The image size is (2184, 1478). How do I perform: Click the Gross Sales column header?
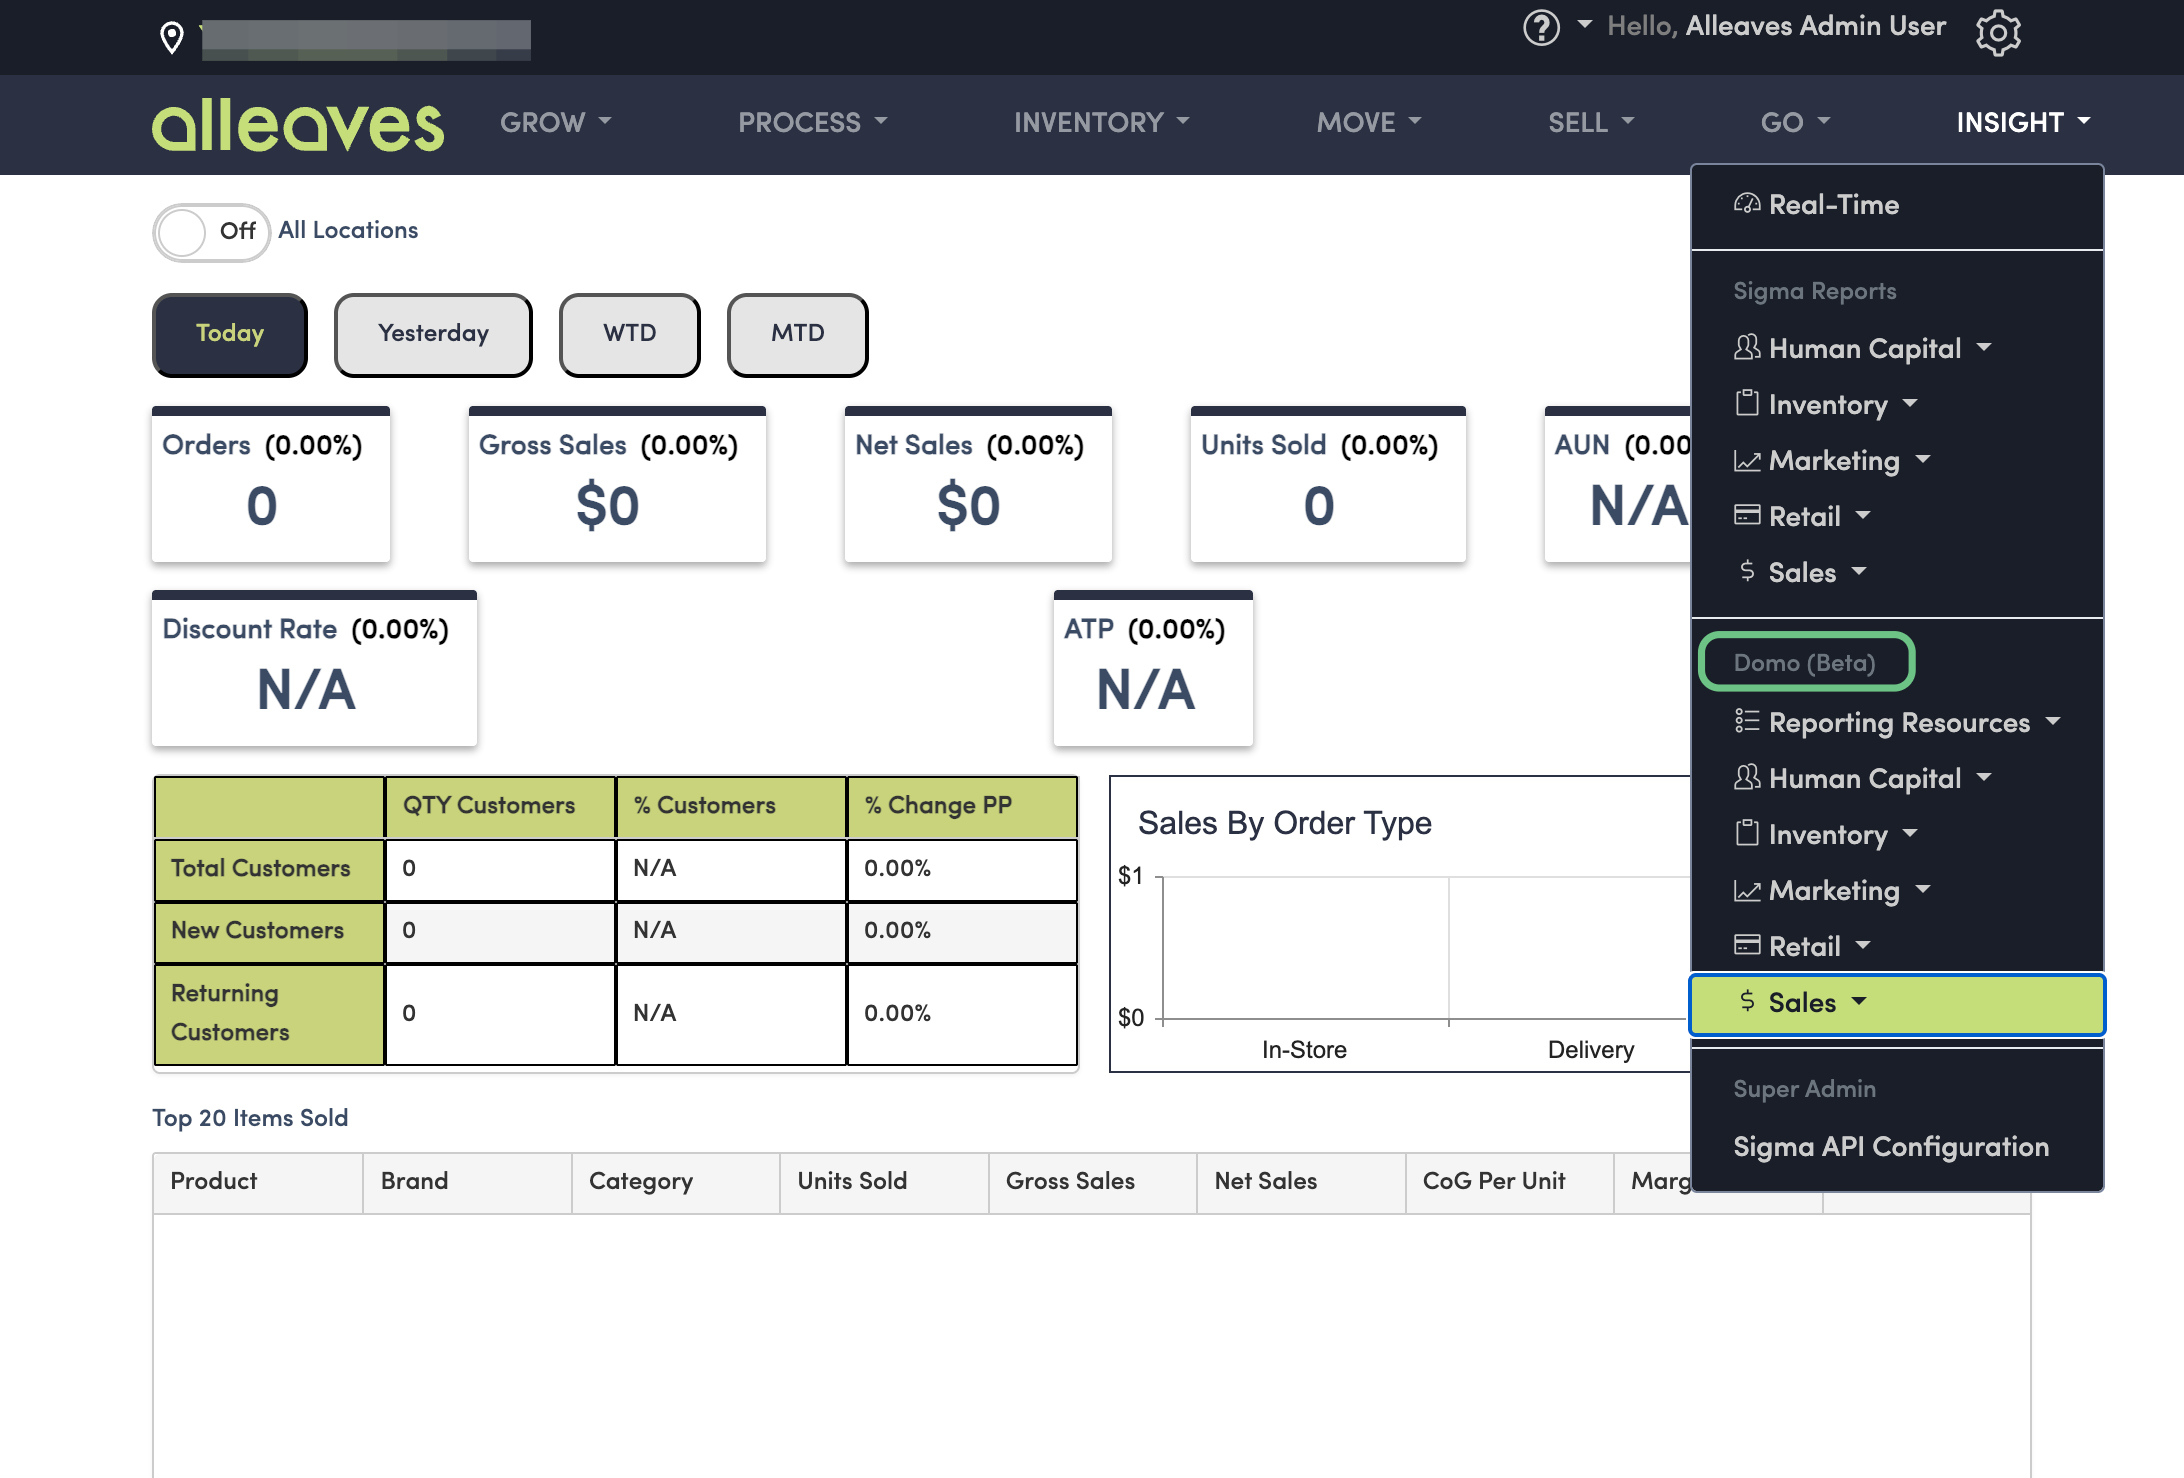coord(1093,1182)
